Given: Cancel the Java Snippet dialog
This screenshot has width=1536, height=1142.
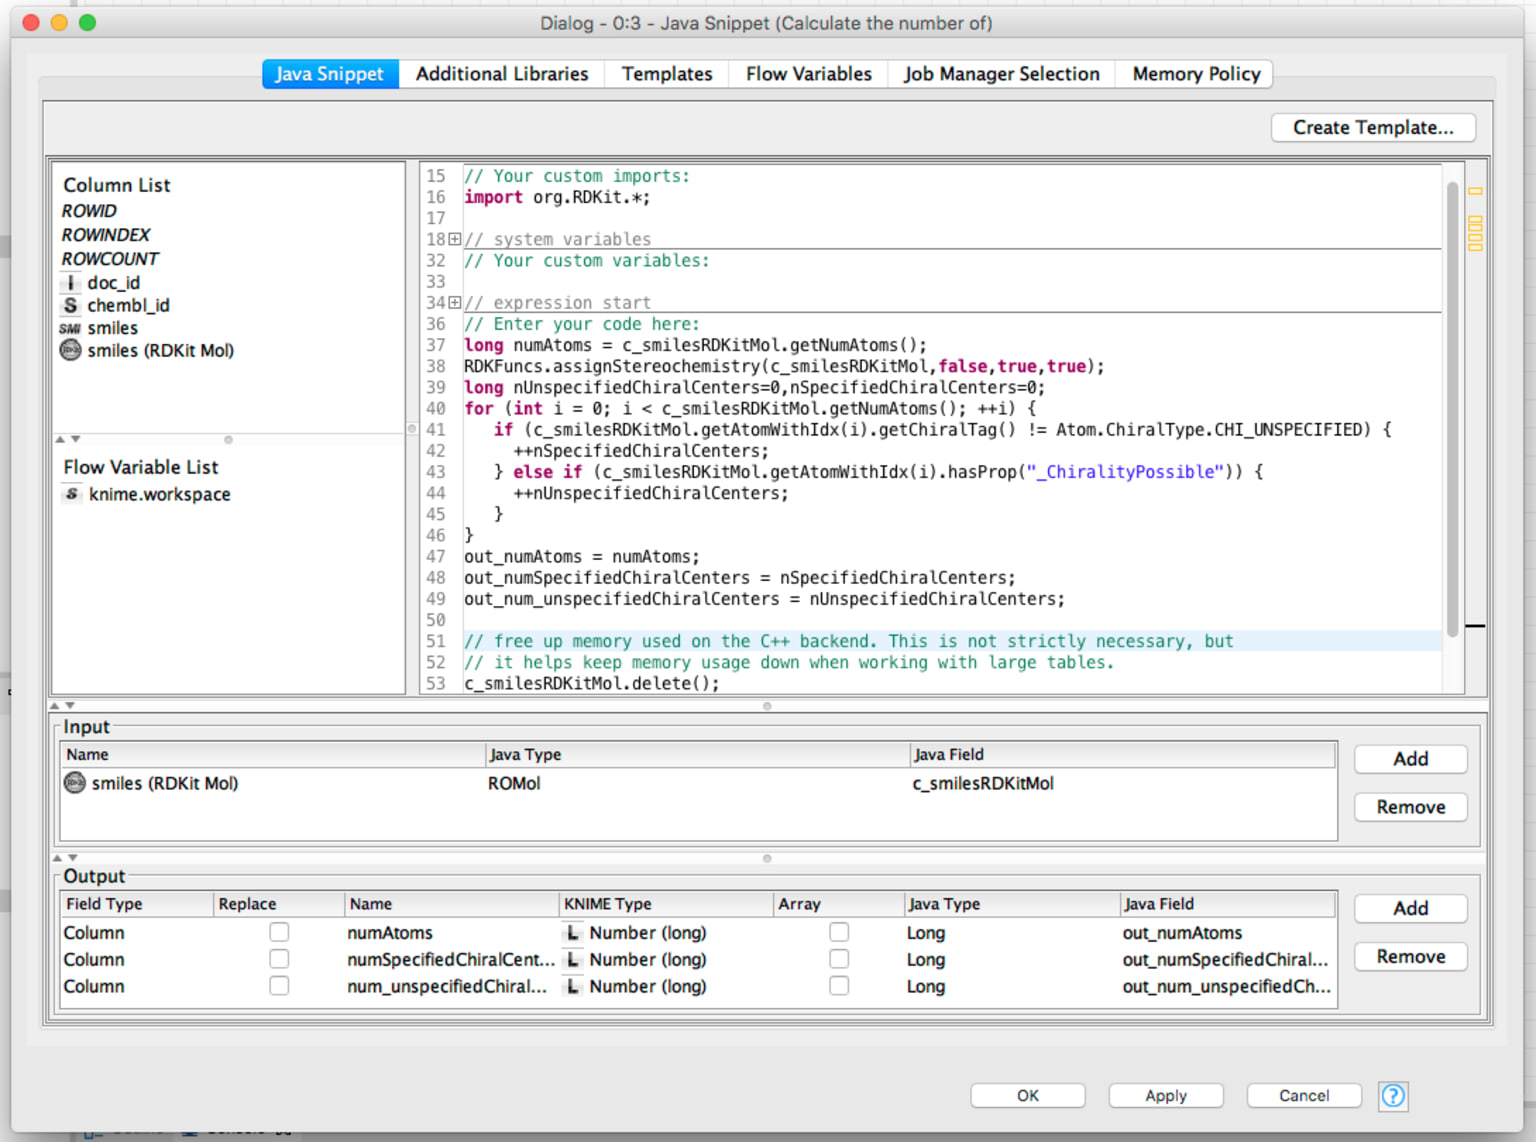Looking at the screenshot, I should coord(1304,1096).
